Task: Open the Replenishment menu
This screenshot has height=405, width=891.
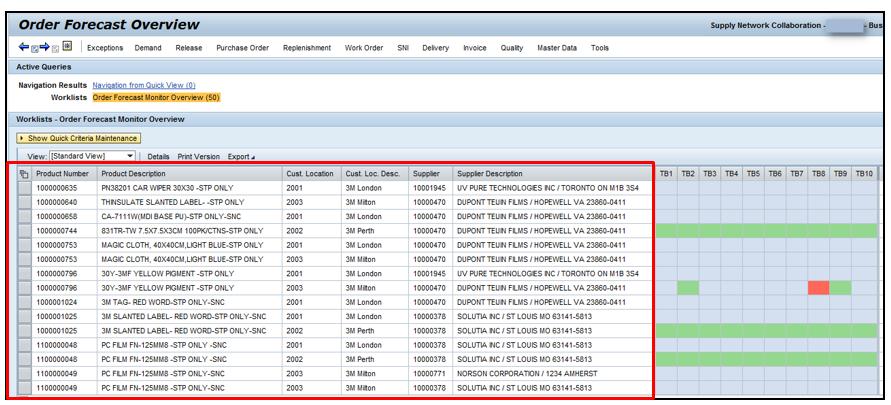Action: (307, 48)
